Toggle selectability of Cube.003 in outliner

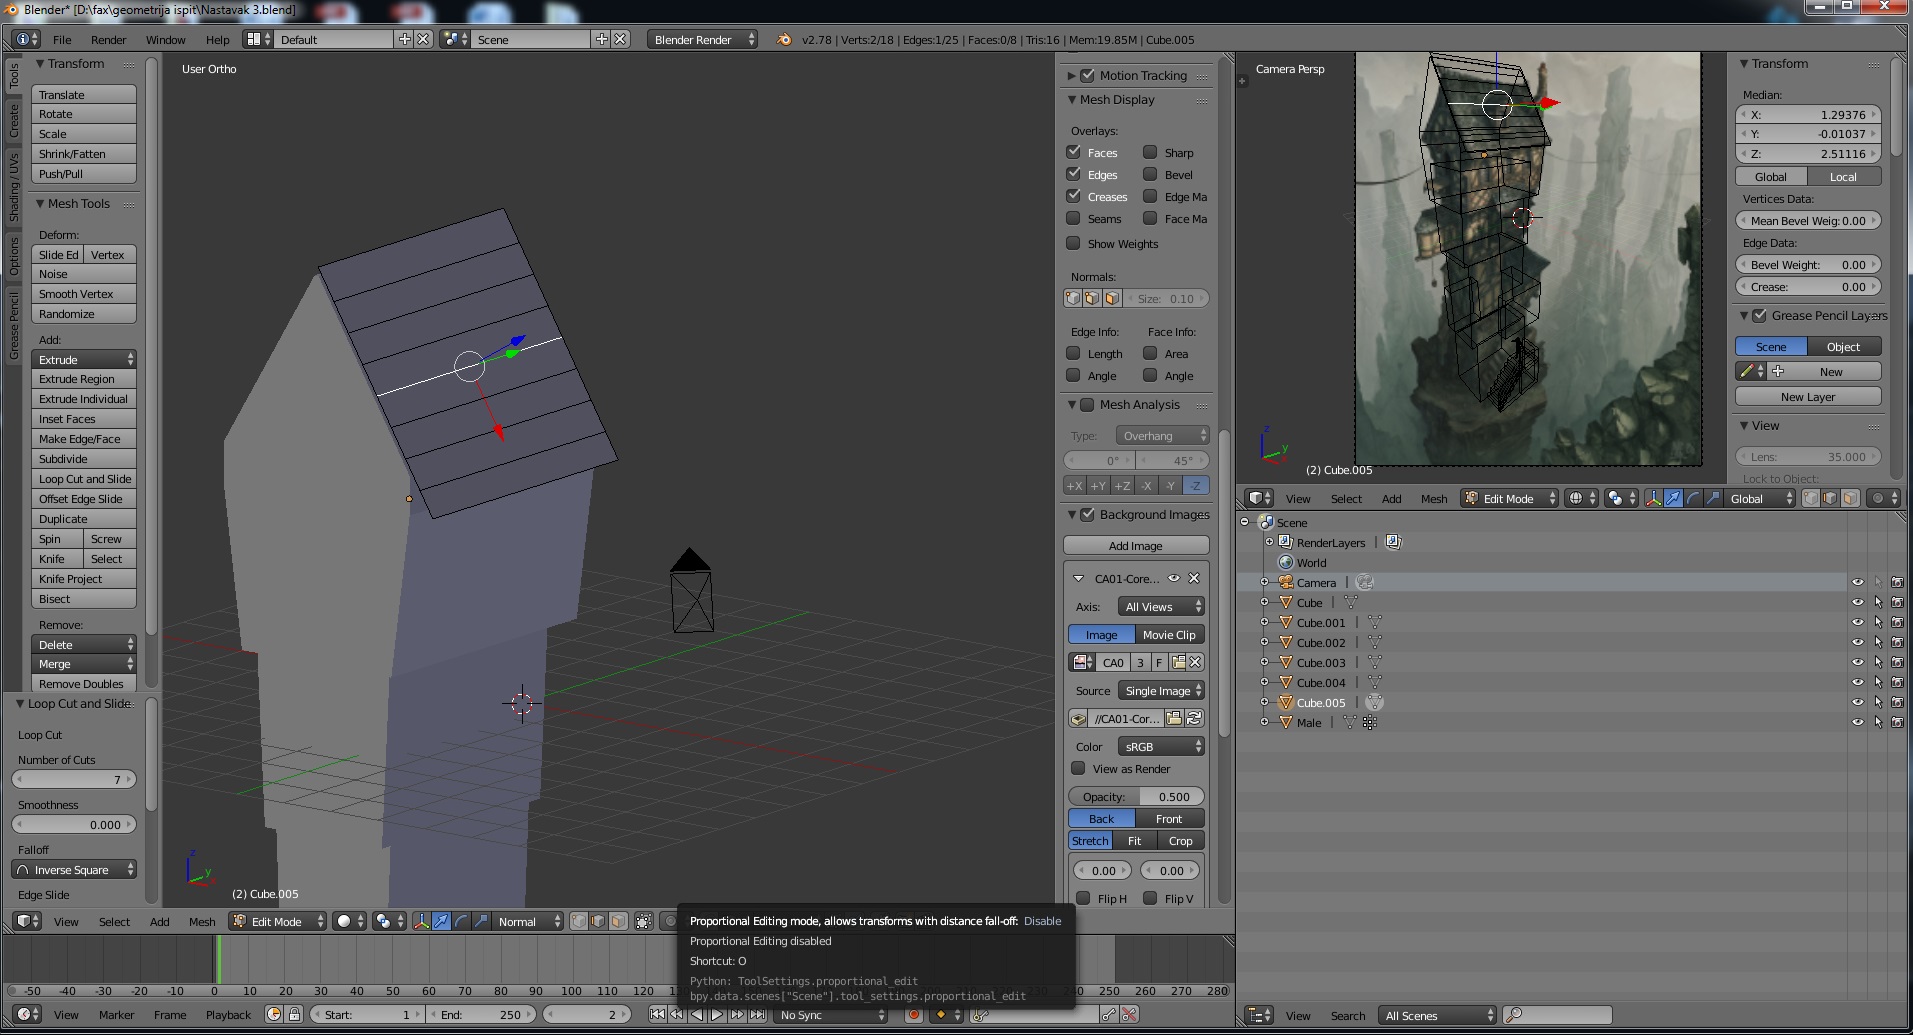[1877, 662]
